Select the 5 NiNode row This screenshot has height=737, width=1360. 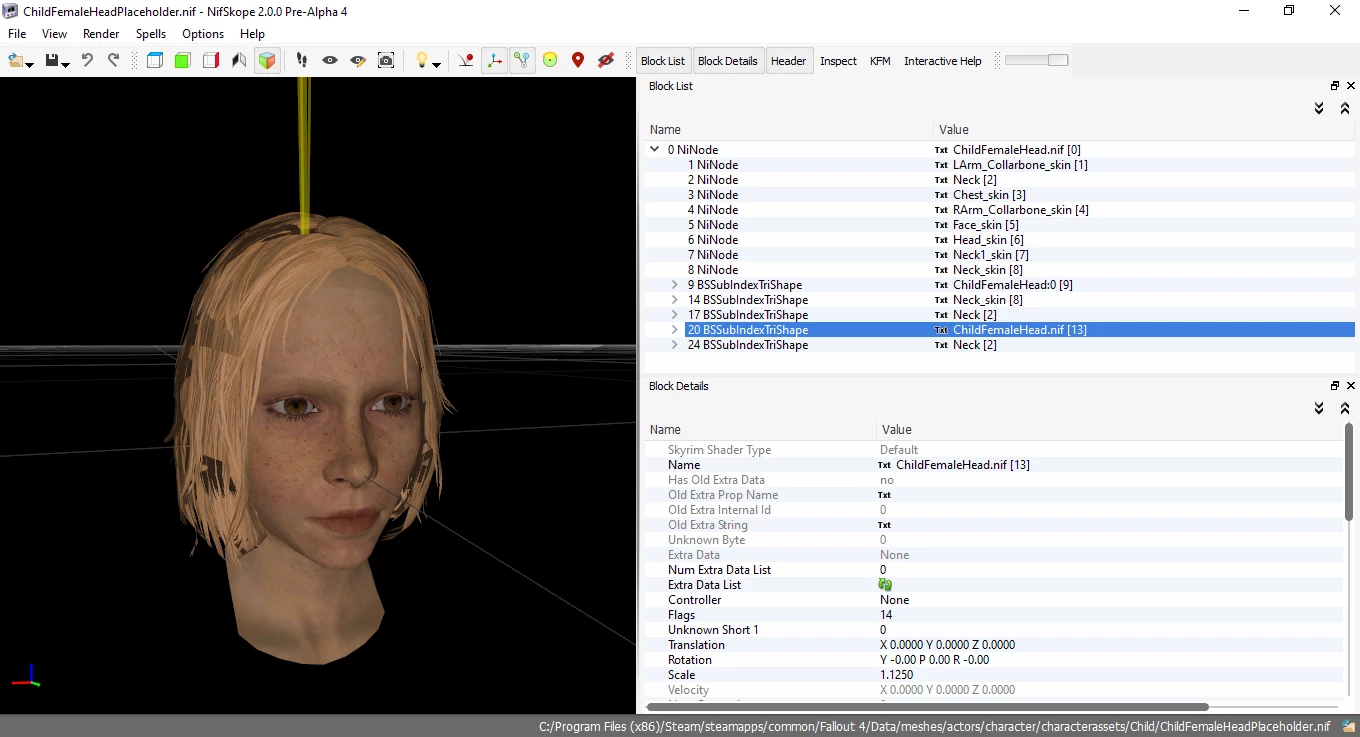(x=1001, y=225)
